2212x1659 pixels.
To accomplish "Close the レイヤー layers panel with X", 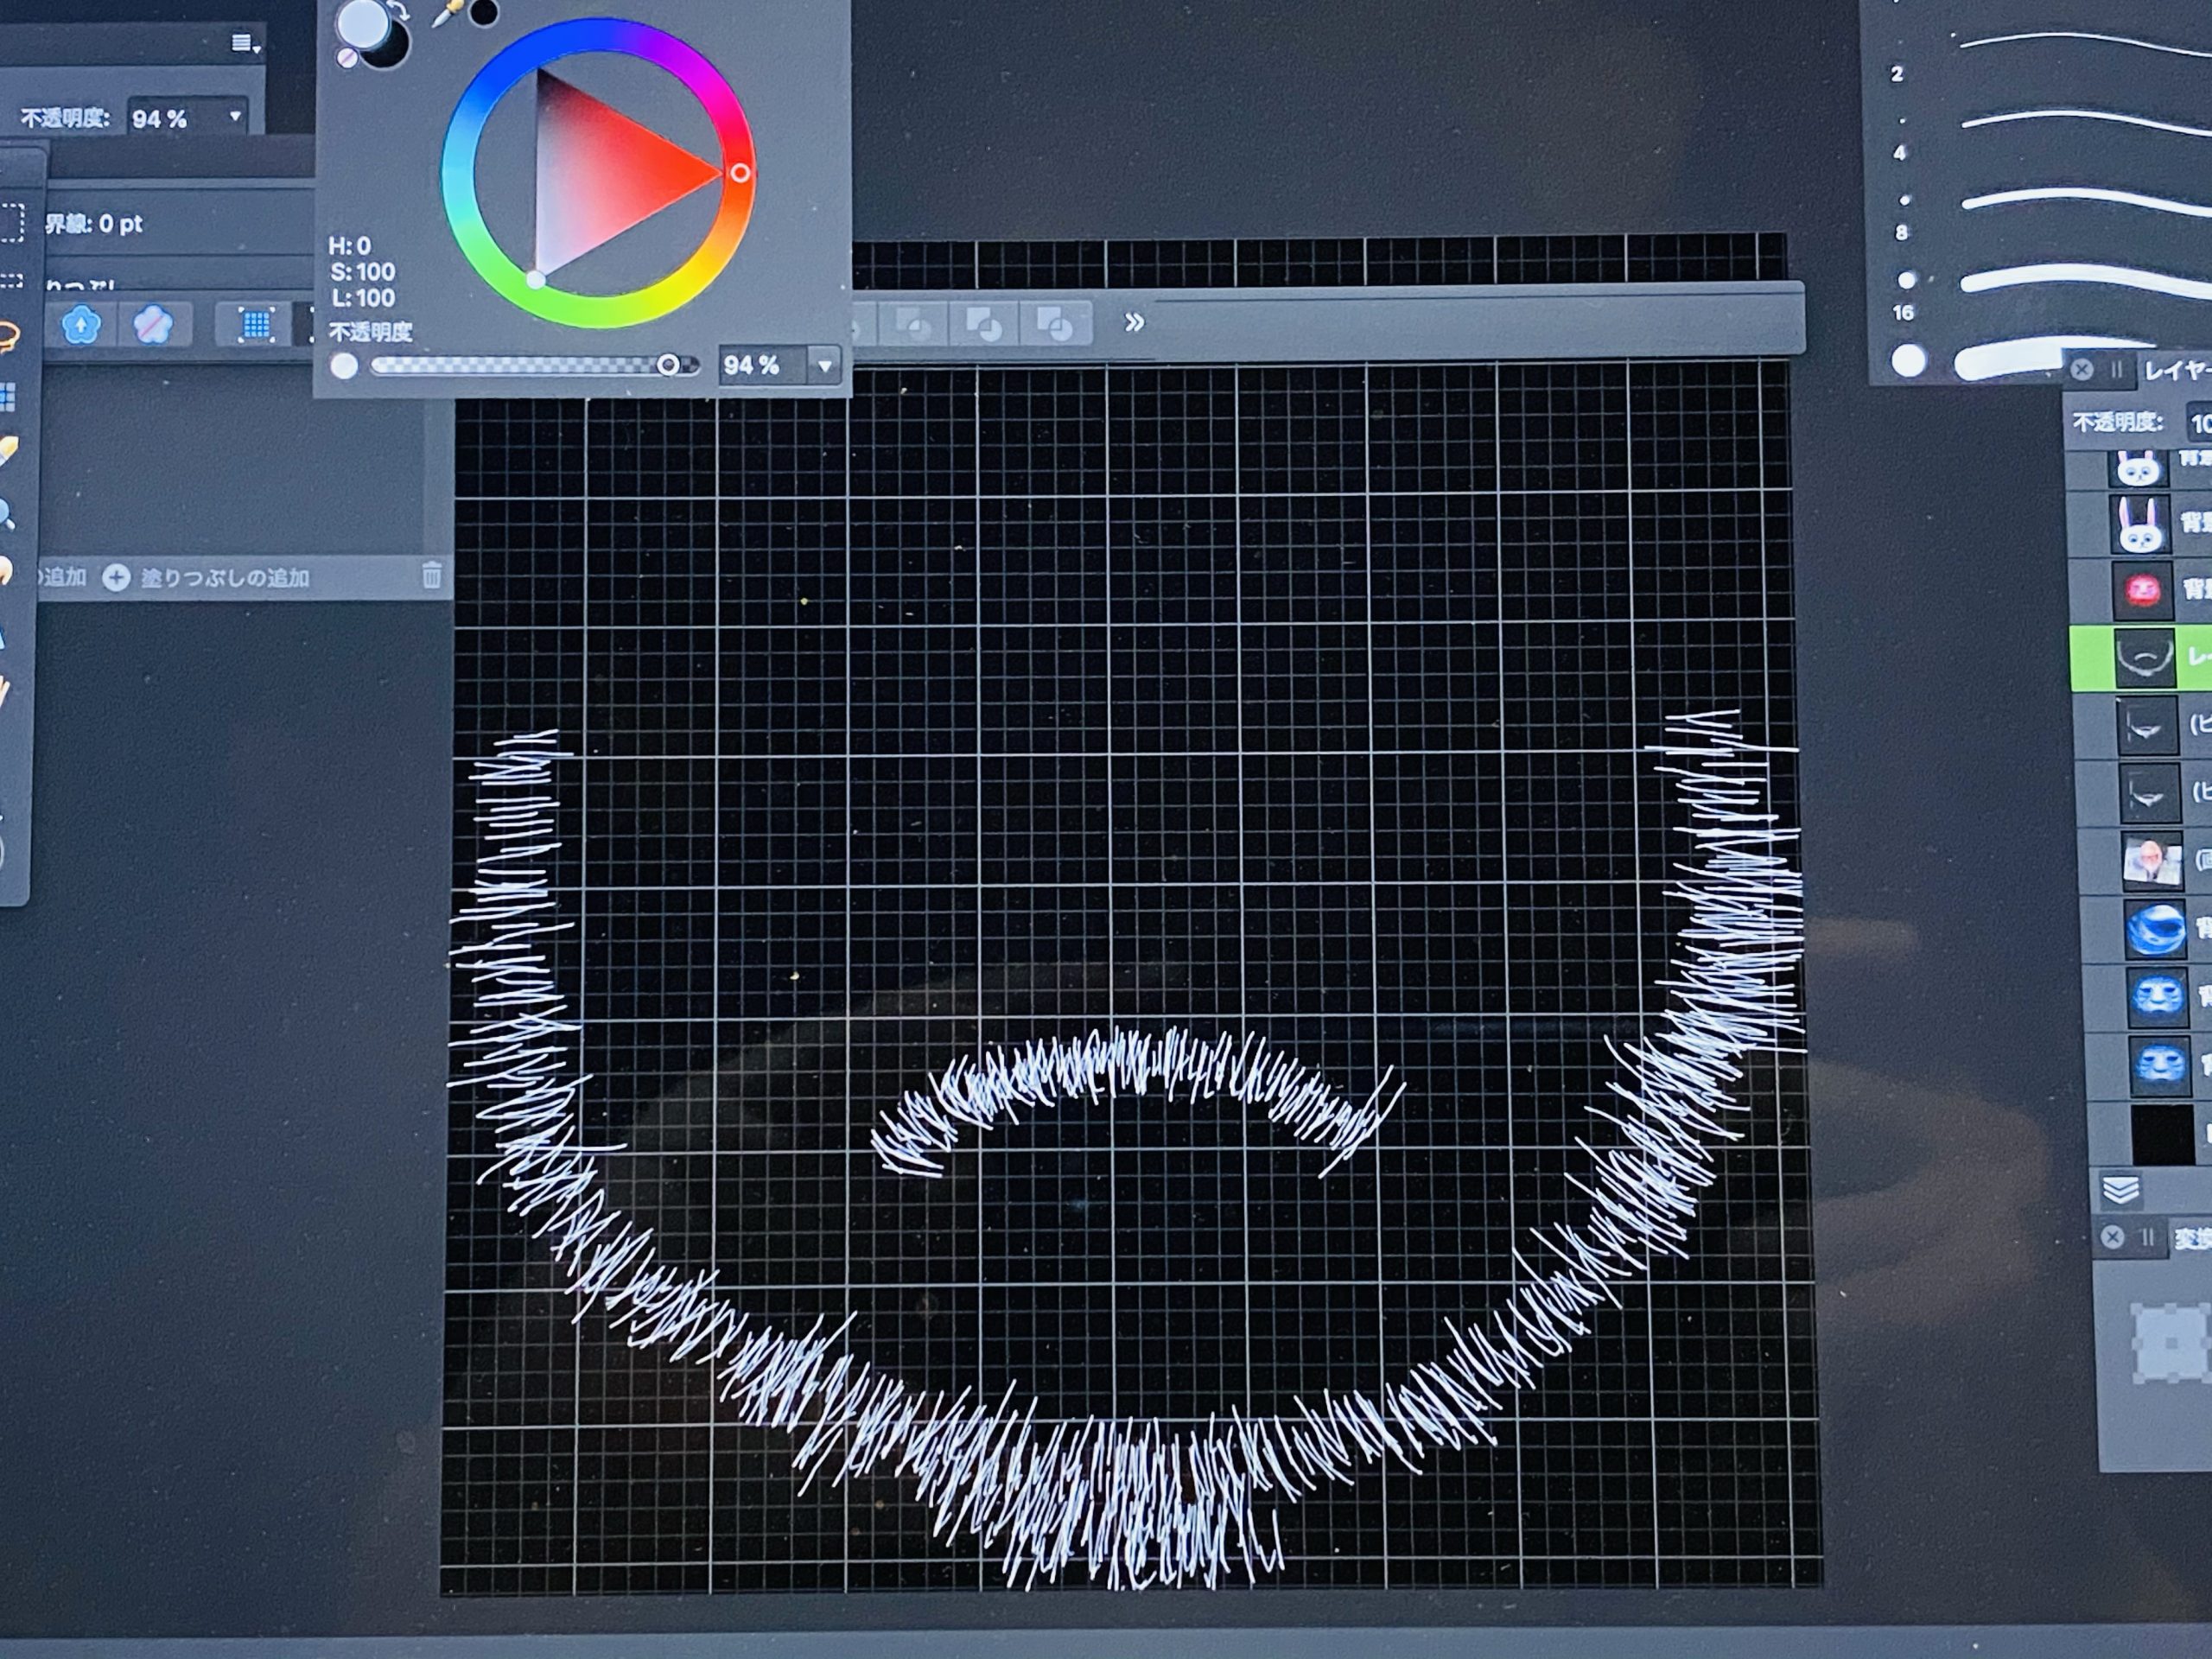I will (2082, 369).
